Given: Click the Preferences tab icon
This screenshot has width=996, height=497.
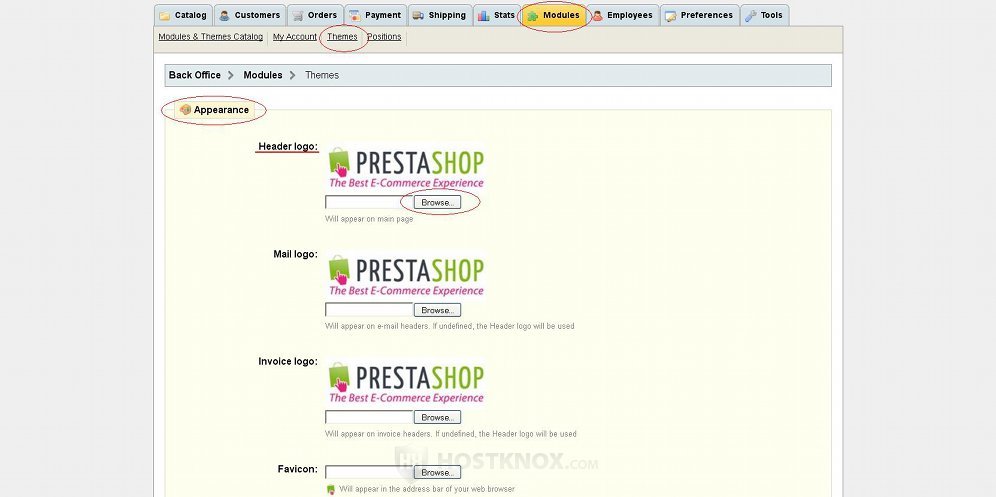Looking at the screenshot, I should 671,16.
